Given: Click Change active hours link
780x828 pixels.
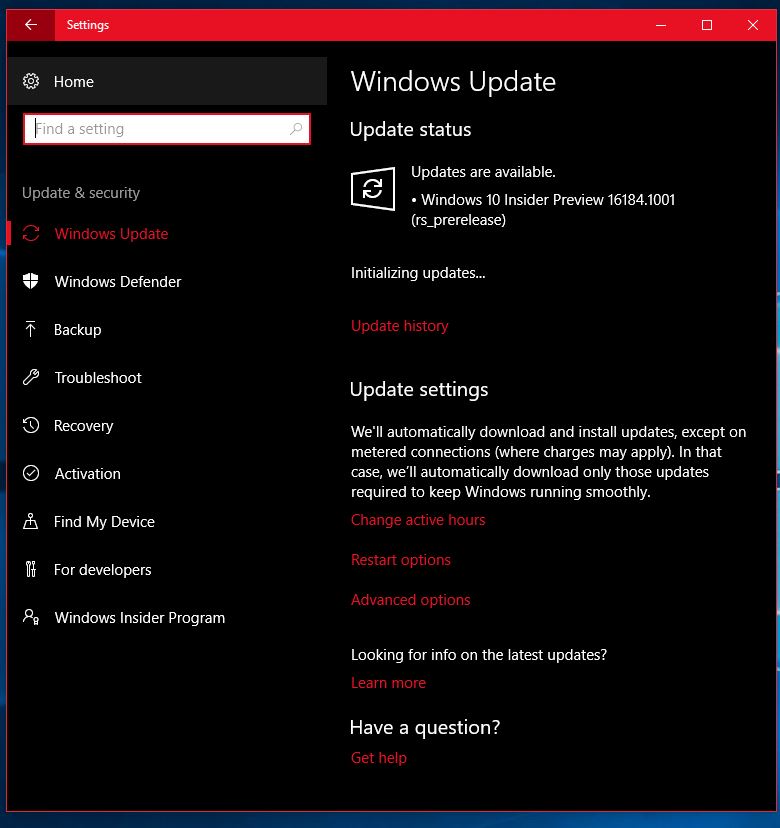Looking at the screenshot, I should (x=418, y=520).
